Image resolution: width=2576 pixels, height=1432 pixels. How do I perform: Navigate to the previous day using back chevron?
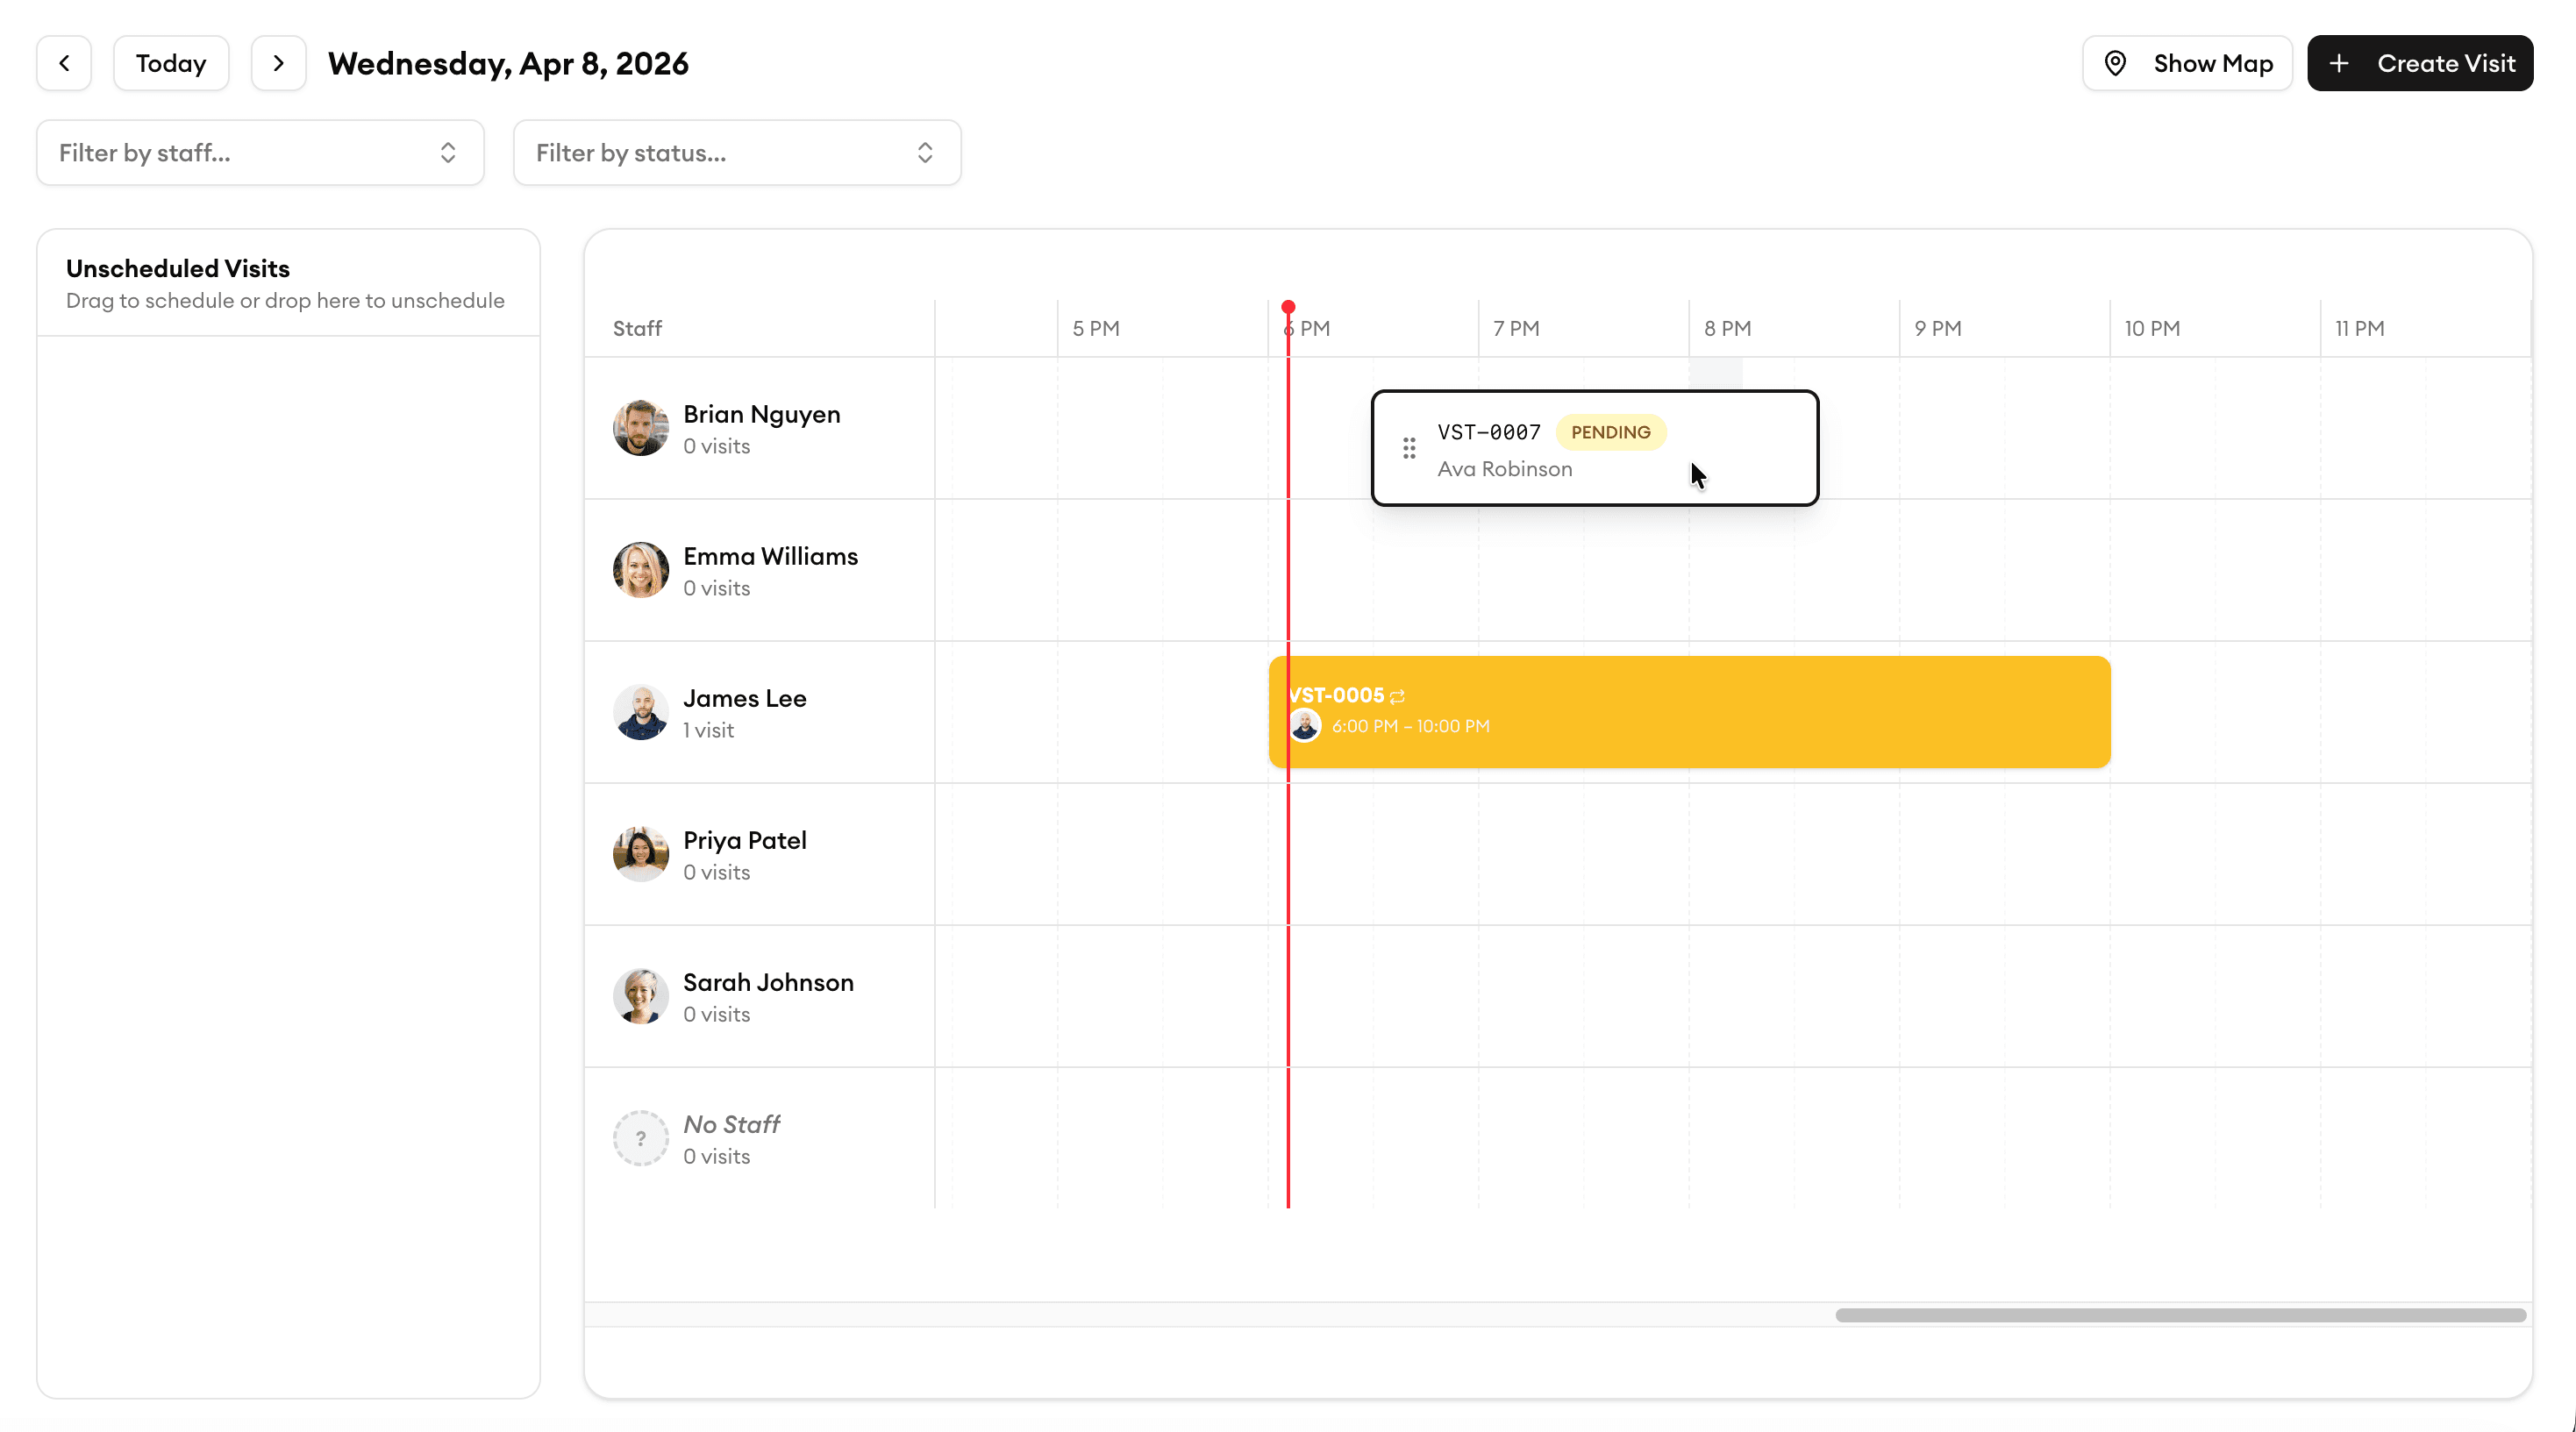pyautogui.click(x=63, y=62)
